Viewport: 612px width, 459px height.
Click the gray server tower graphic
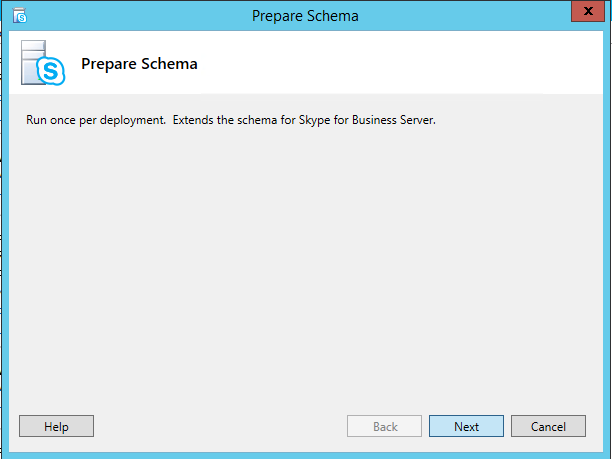[x=32, y=57]
